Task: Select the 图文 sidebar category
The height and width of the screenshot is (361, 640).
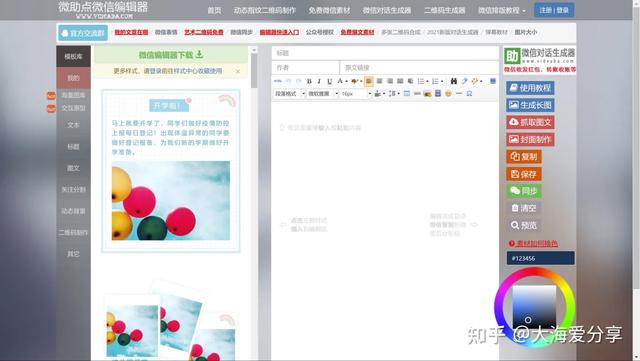Action: [x=73, y=168]
